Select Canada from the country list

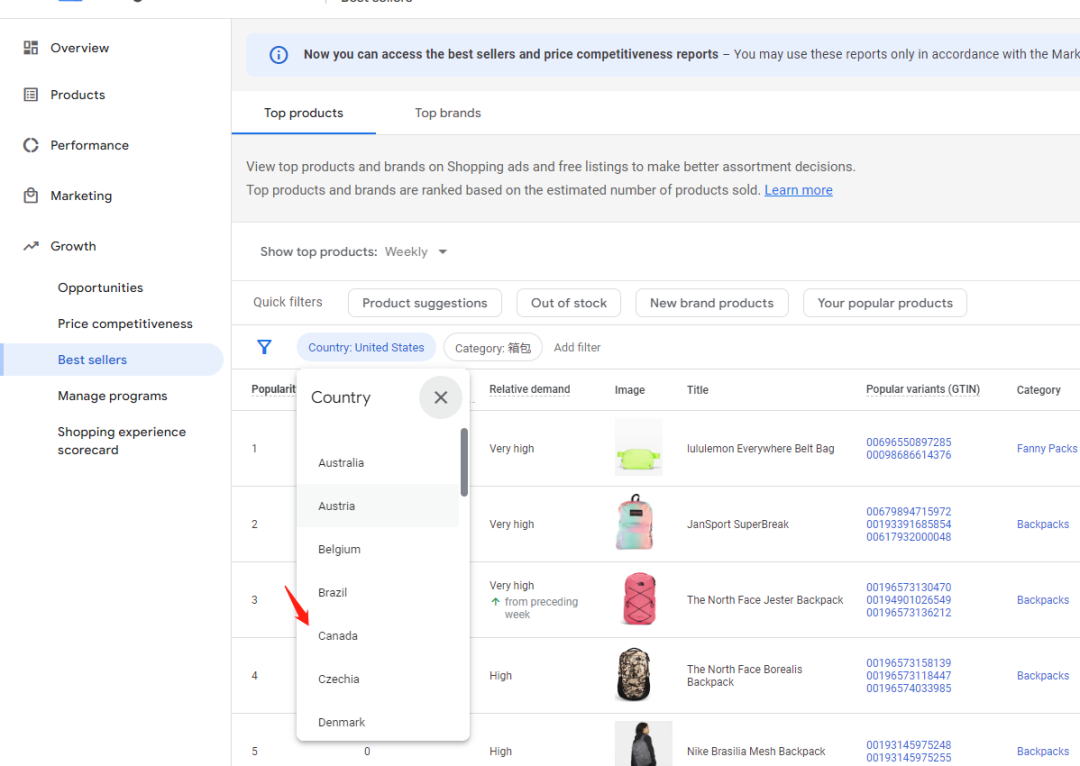tap(338, 636)
